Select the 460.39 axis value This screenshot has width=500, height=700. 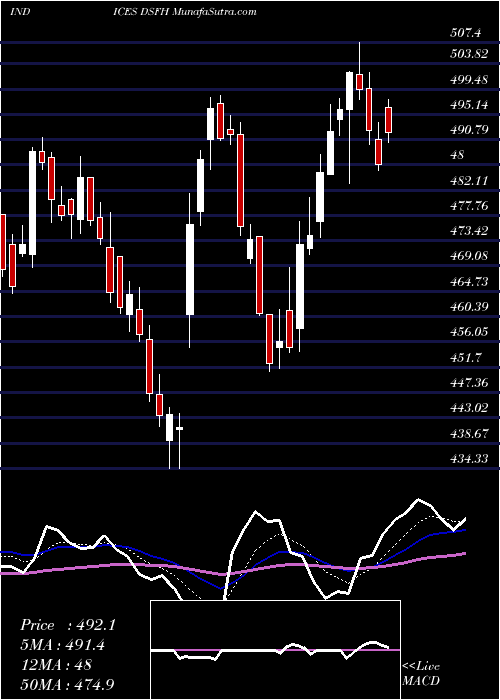tap(469, 307)
